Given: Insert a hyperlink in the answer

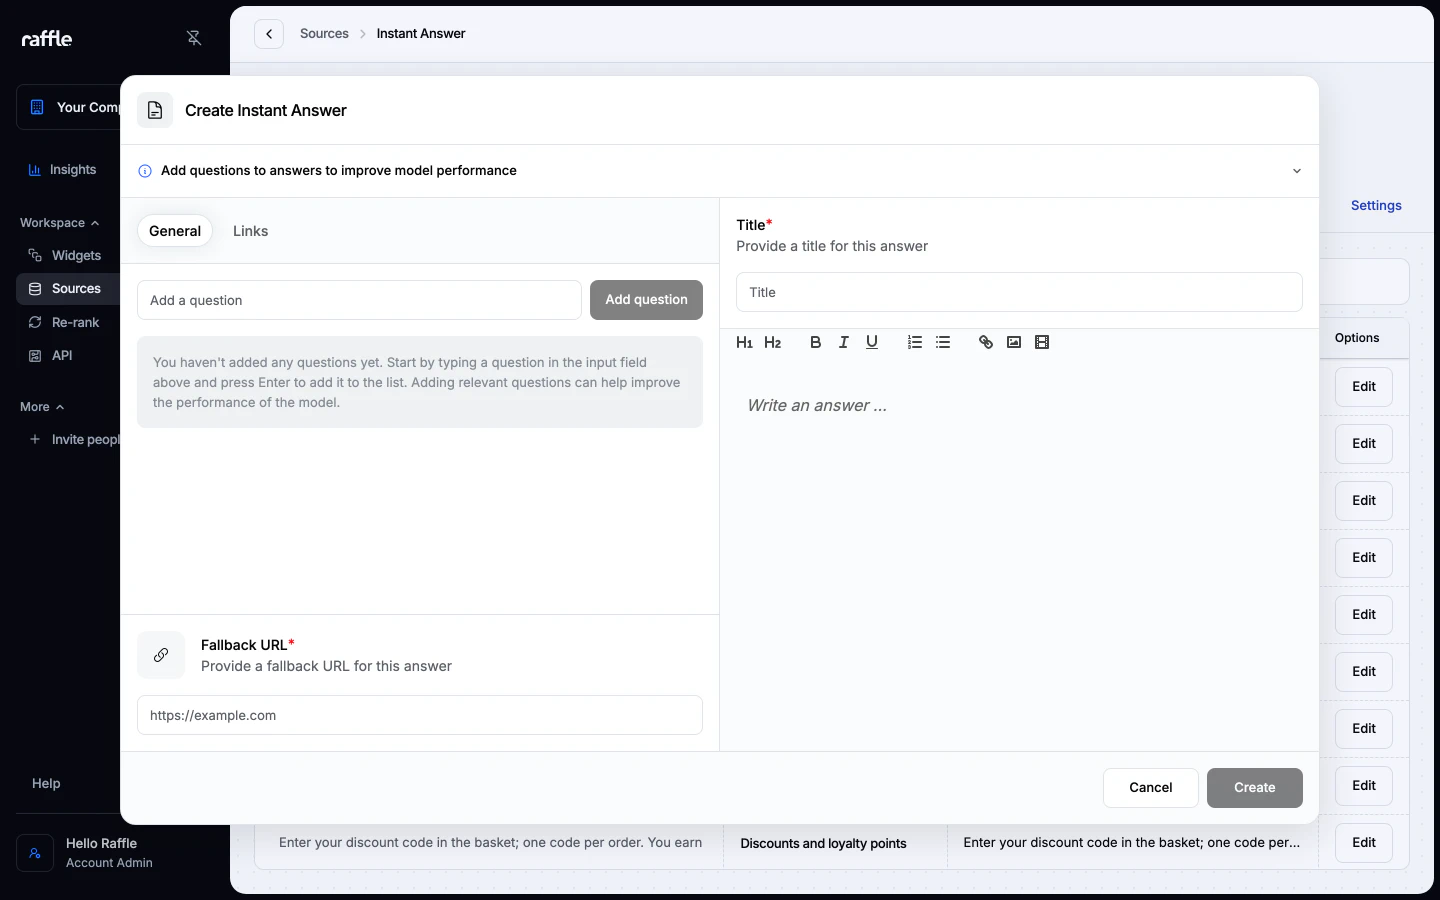Looking at the screenshot, I should 986,342.
